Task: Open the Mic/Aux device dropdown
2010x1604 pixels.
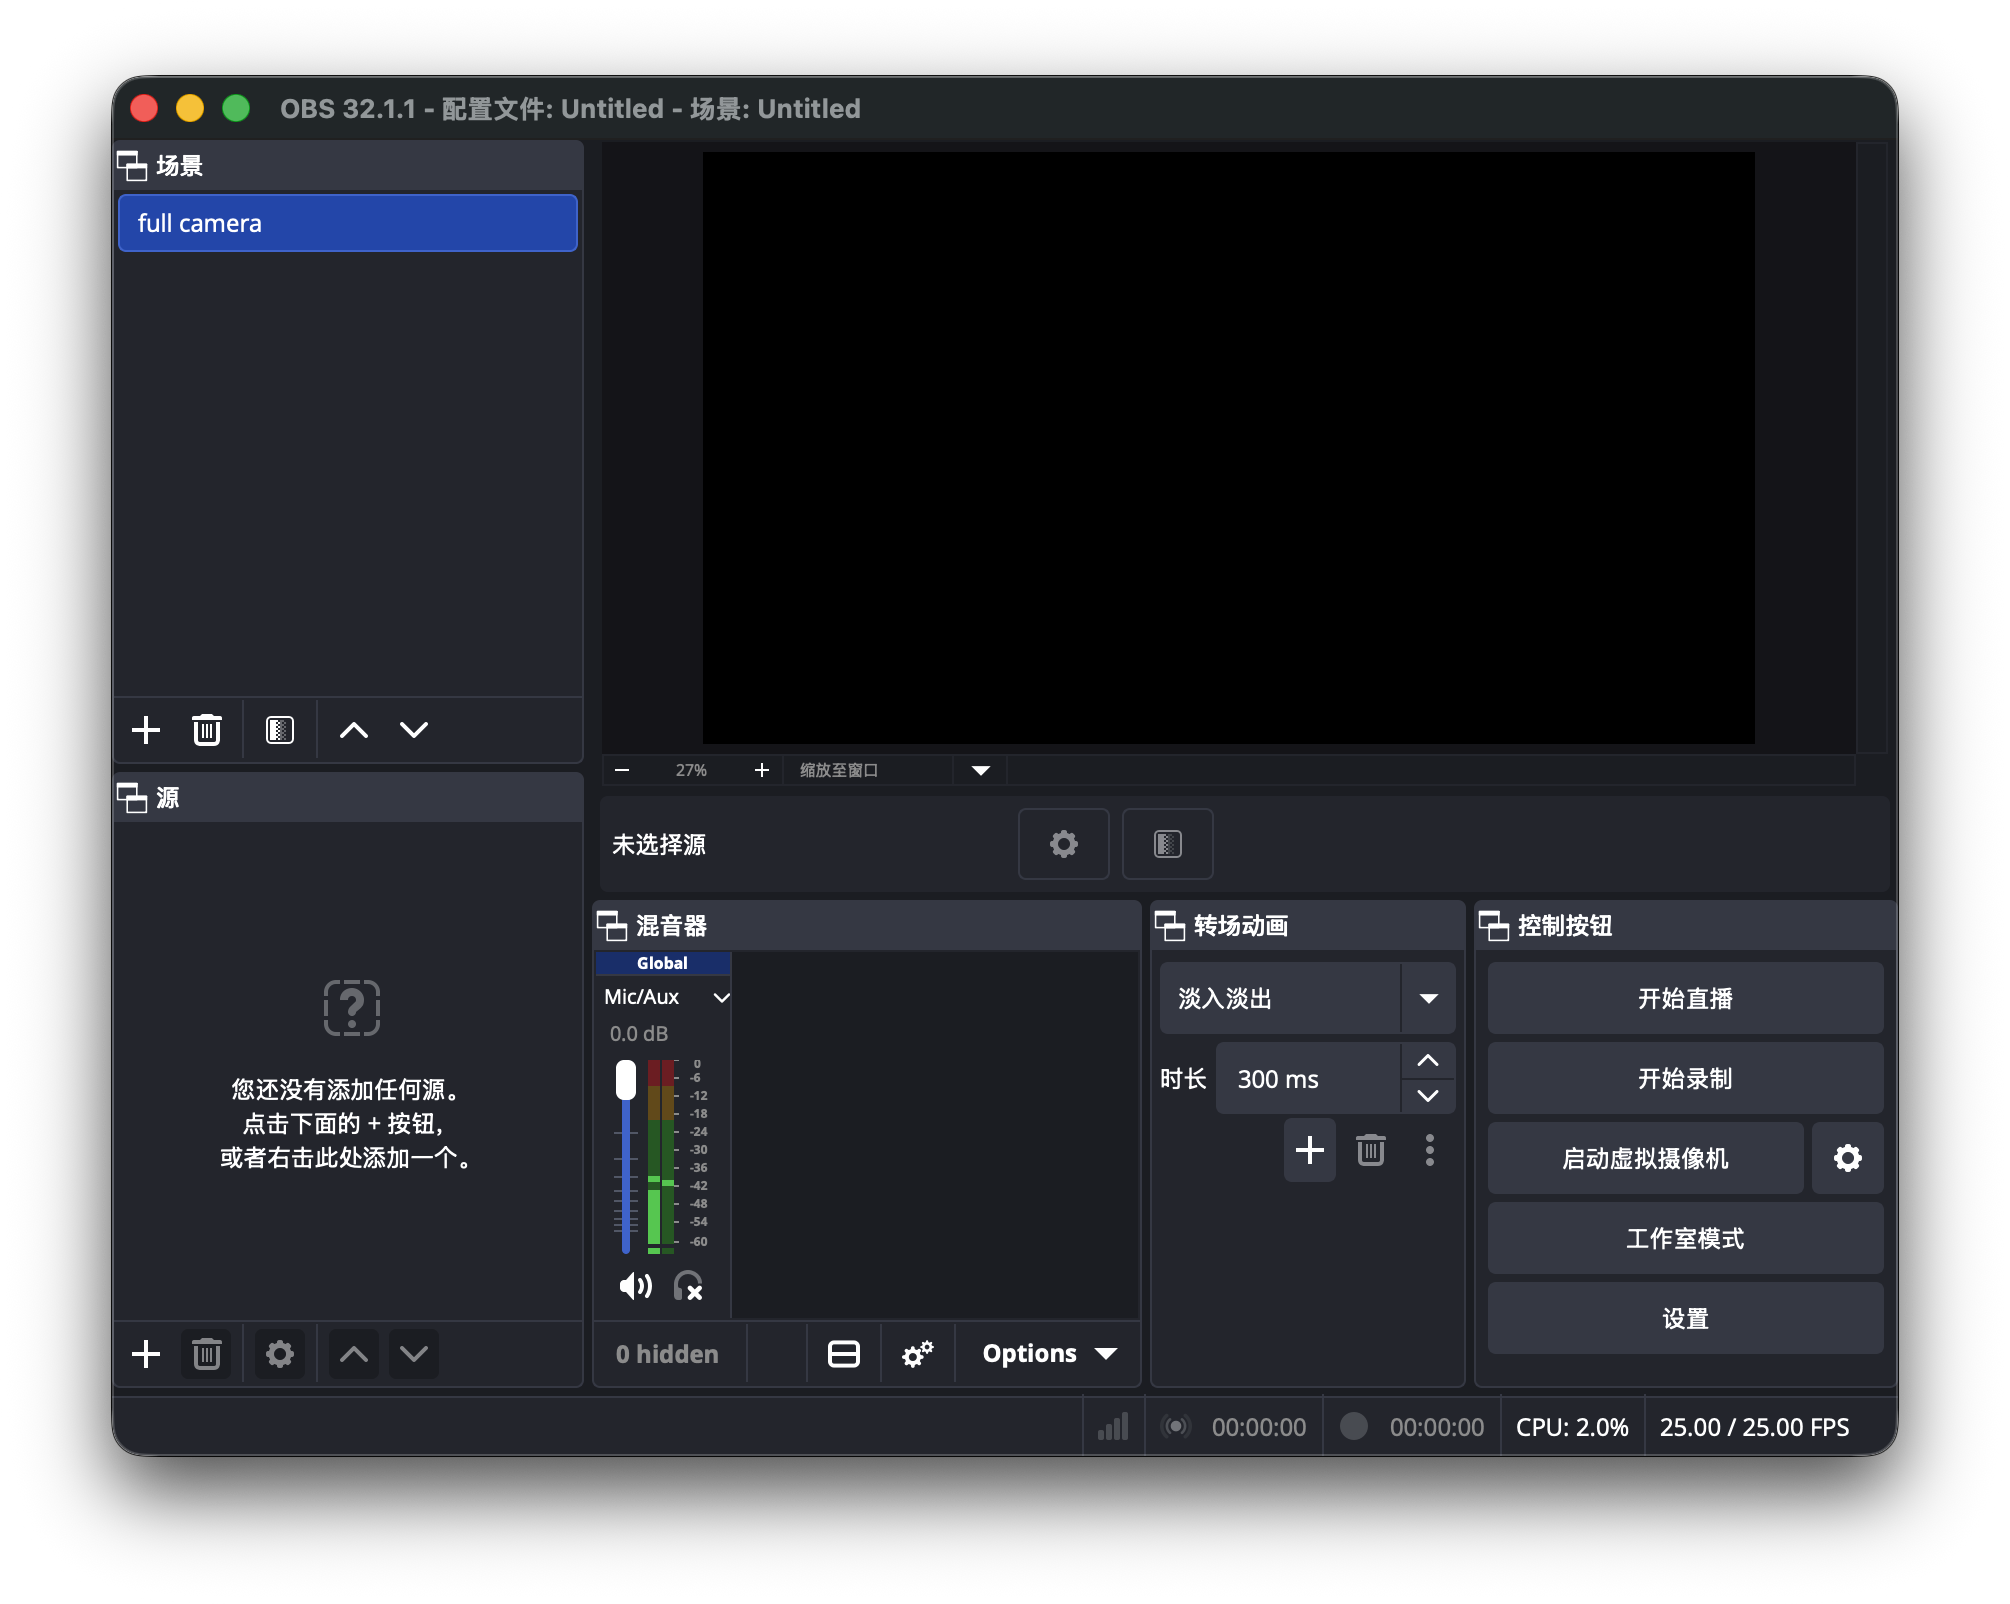Action: tap(722, 997)
